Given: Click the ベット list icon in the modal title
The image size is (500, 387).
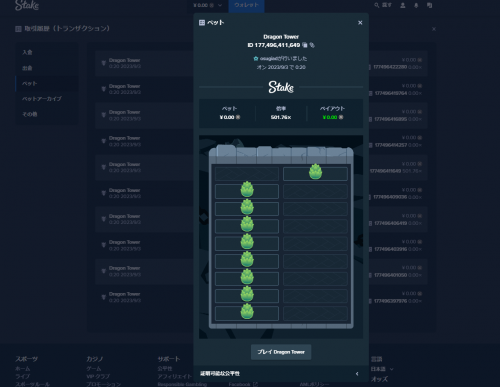Looking at the screenshot, I should (x=202, y=23).
